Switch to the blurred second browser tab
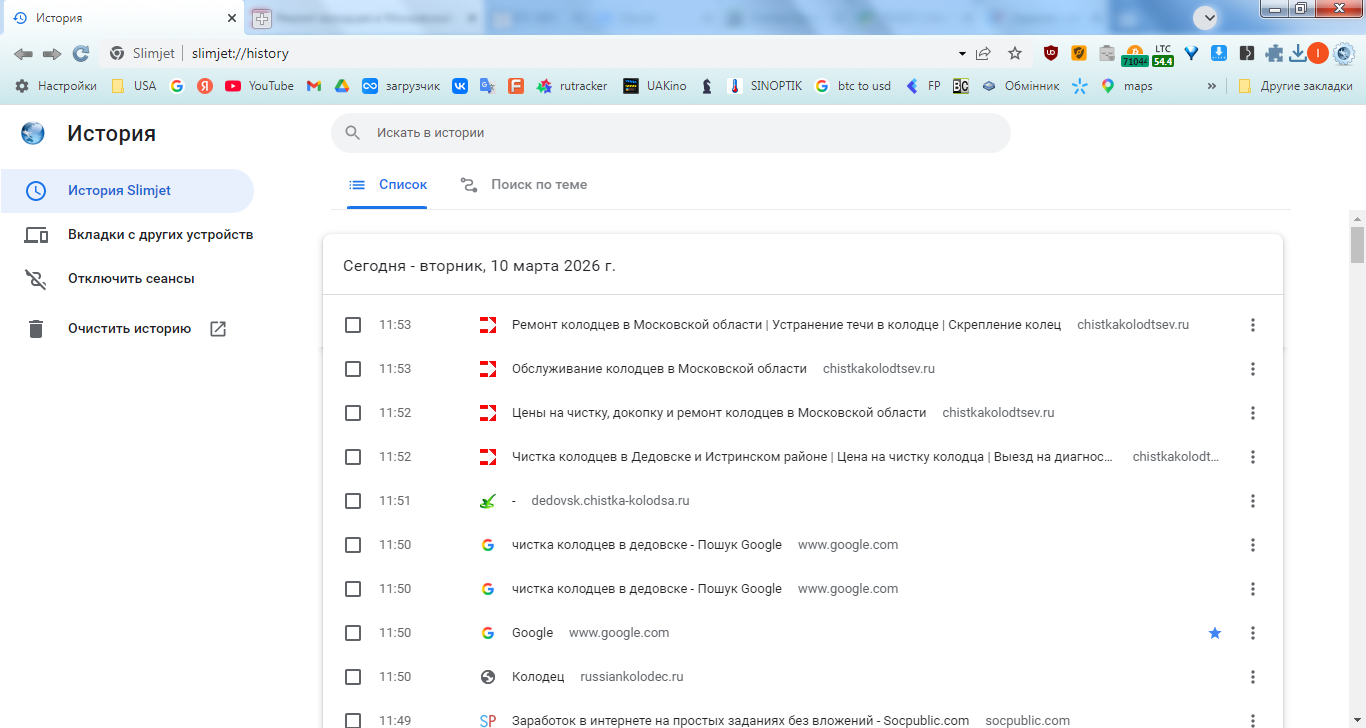The image size is (1366, 728). 365,18
